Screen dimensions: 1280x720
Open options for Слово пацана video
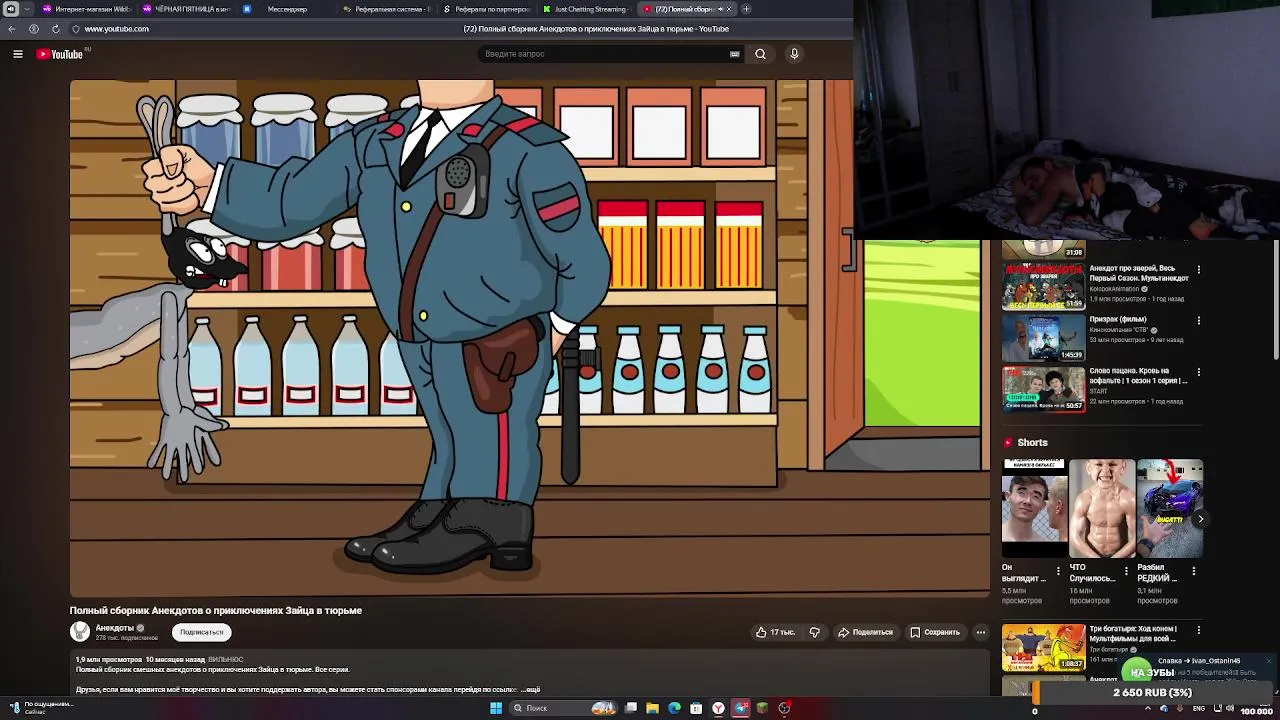(1199, 372)
